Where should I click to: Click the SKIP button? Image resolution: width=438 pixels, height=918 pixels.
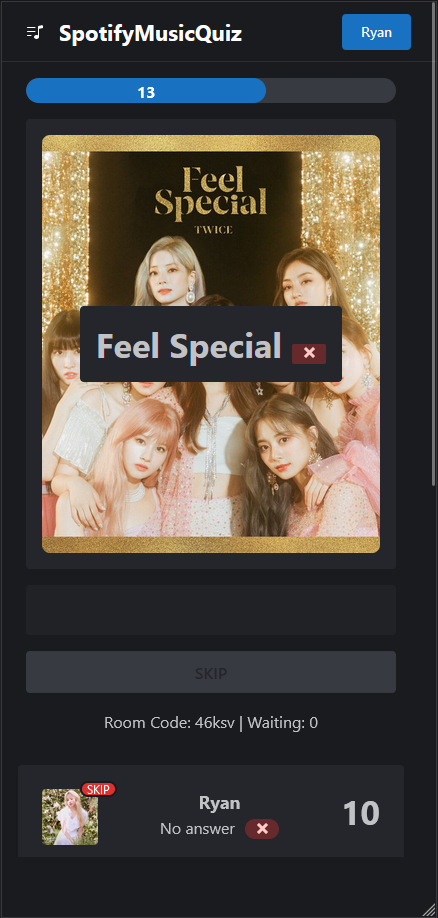click(x=211, y=672)
